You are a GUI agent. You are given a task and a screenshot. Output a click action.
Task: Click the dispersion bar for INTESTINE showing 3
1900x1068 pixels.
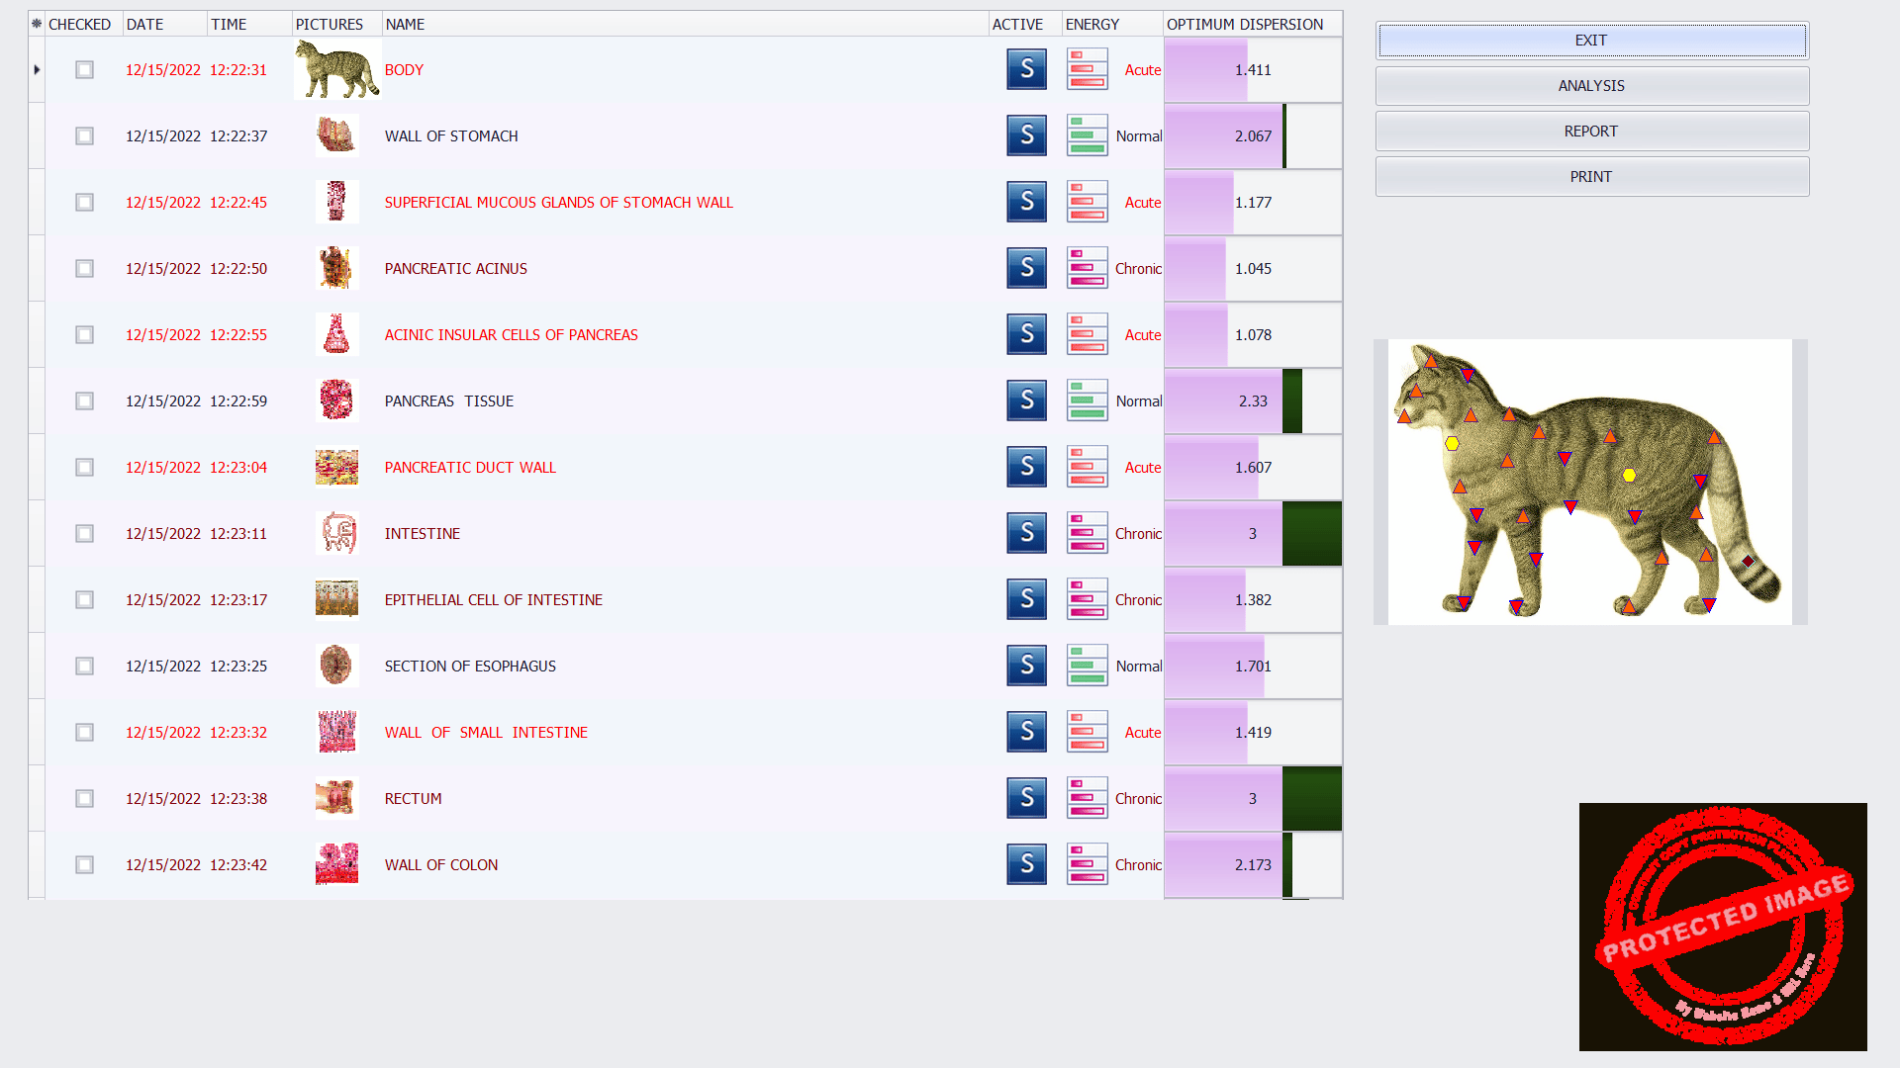coord(1252,533)
